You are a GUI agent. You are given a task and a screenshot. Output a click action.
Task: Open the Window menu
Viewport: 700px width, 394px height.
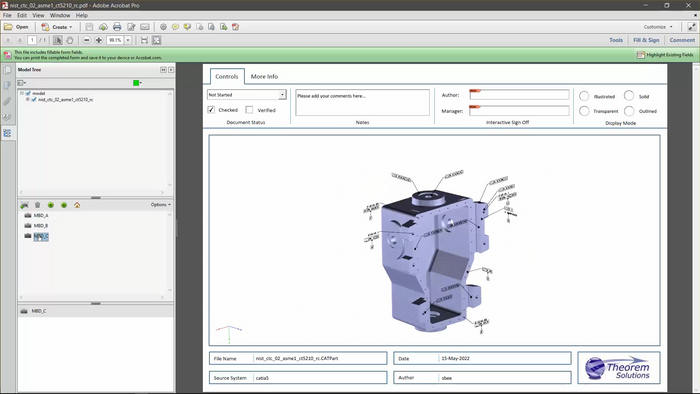(60, 15)
